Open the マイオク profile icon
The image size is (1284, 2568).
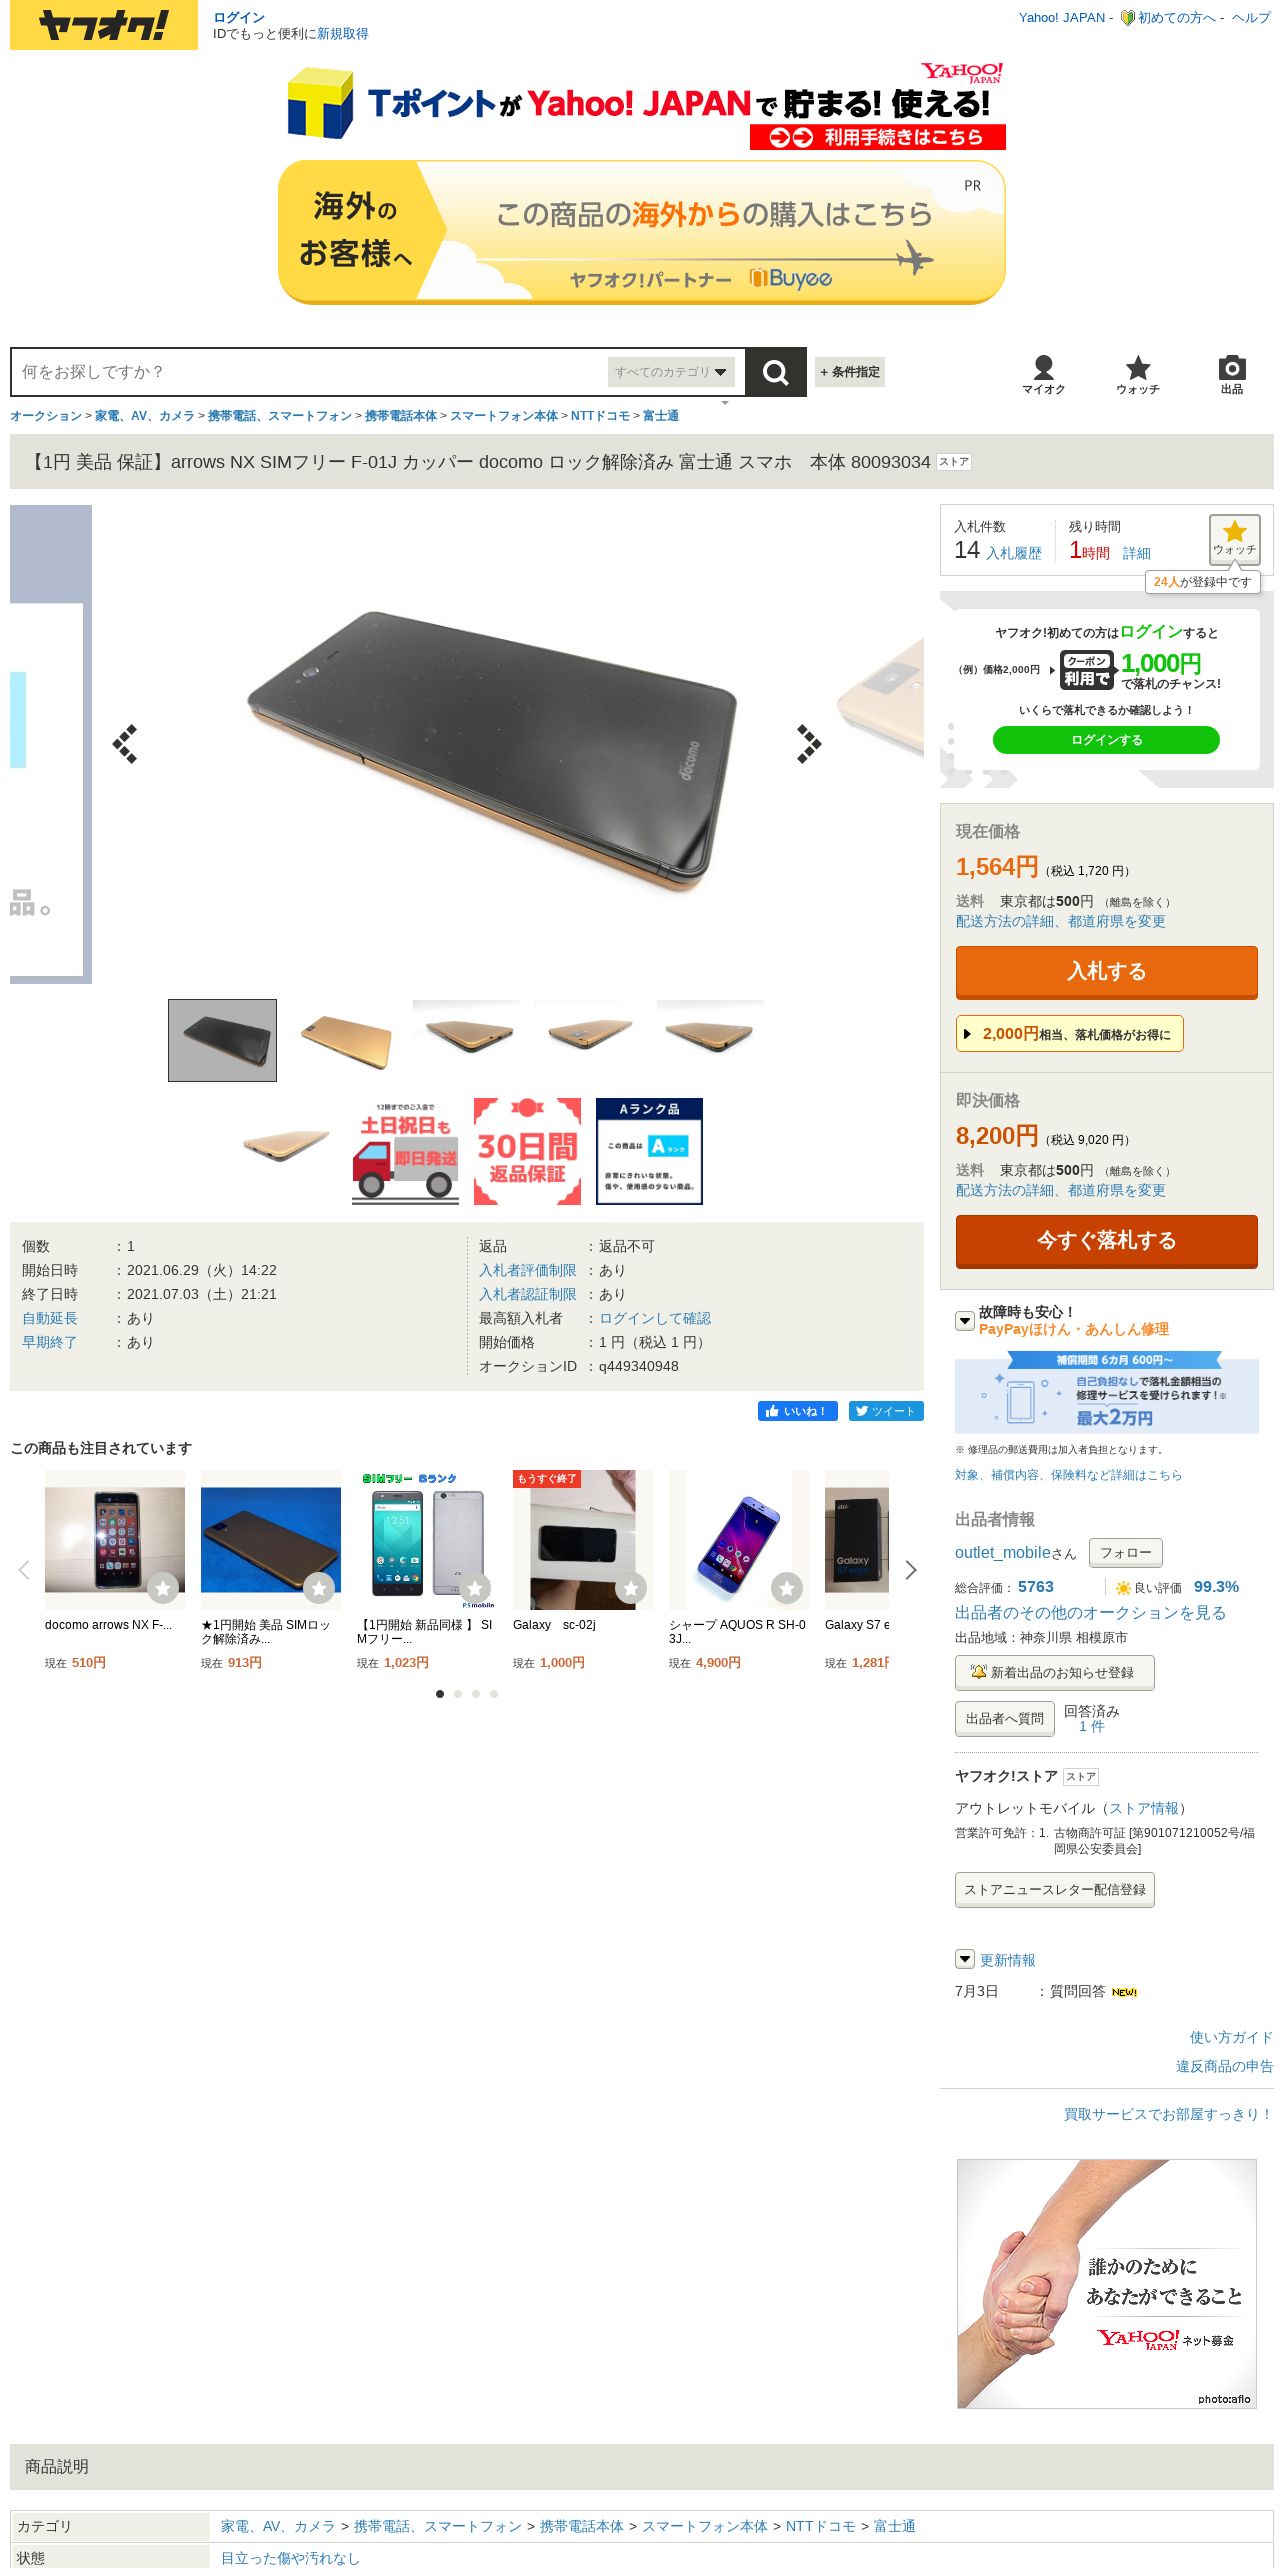click(1043, 375)
